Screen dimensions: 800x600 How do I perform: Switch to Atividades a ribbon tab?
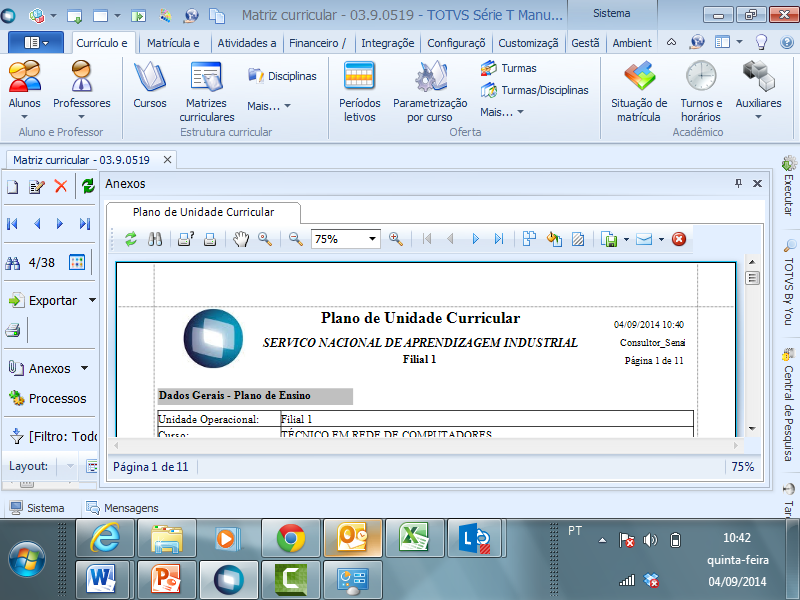click(x=246, y=43)
